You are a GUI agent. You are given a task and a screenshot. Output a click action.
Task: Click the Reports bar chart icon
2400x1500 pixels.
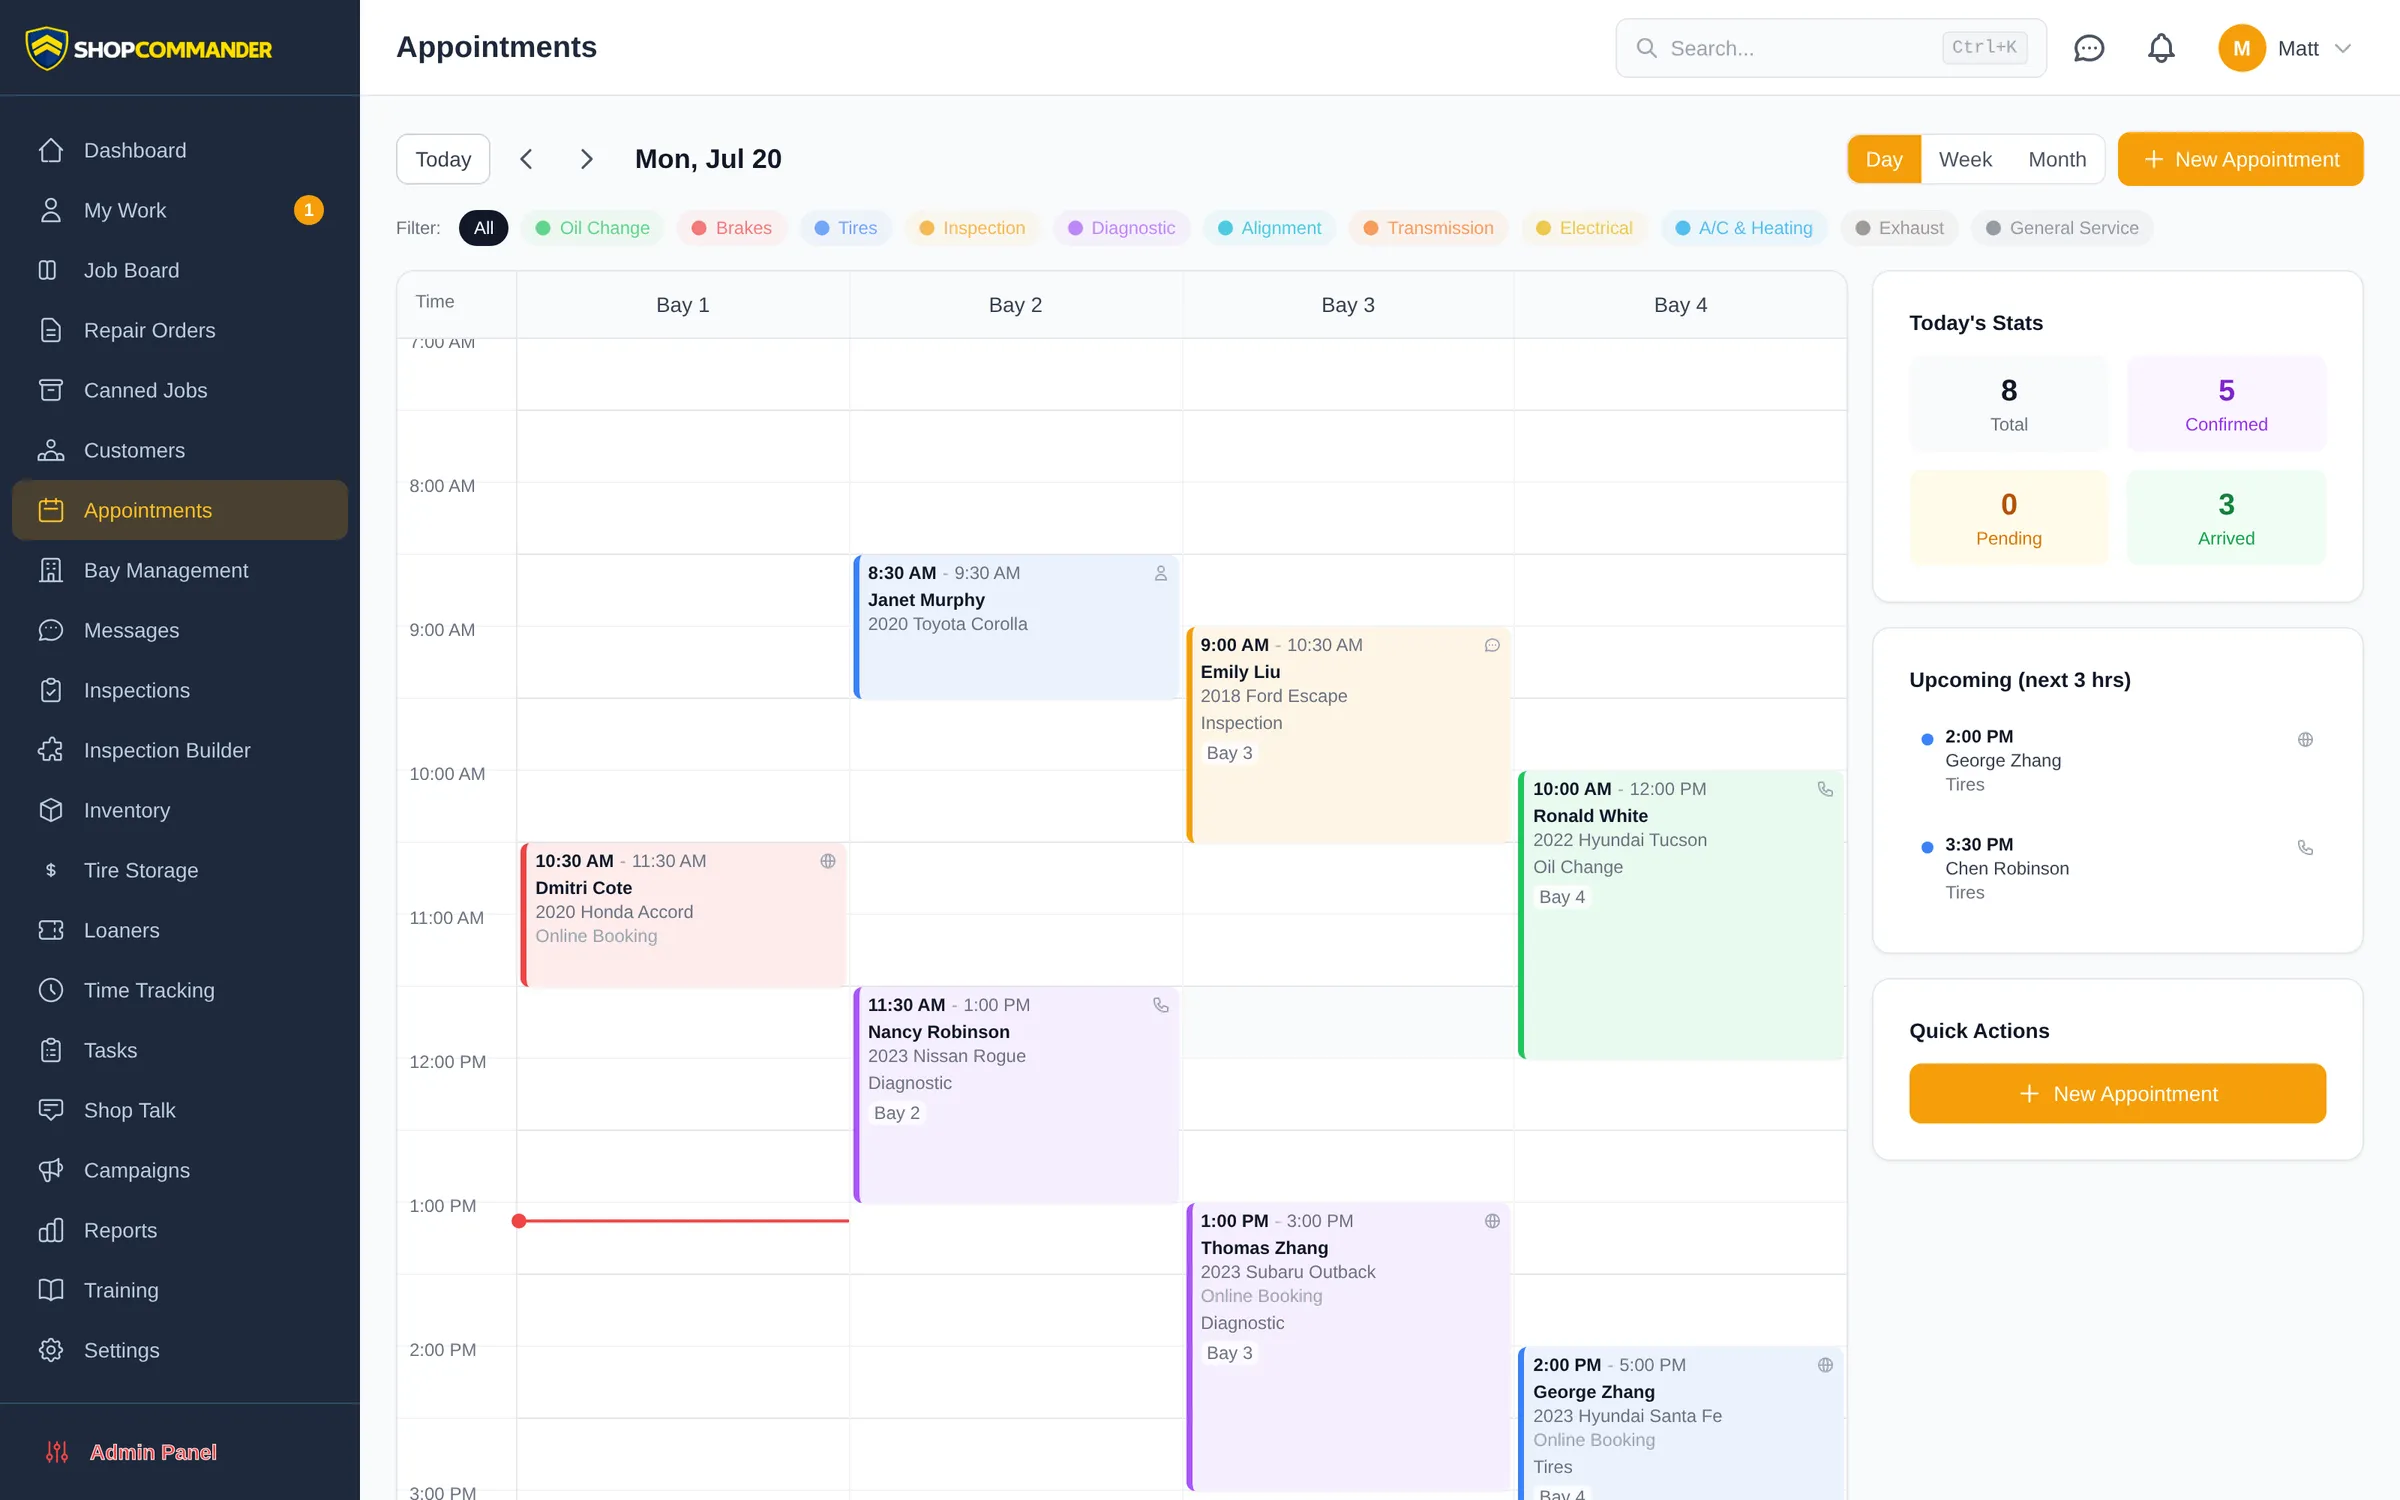pyautogui.click(x=50, y=1230)
